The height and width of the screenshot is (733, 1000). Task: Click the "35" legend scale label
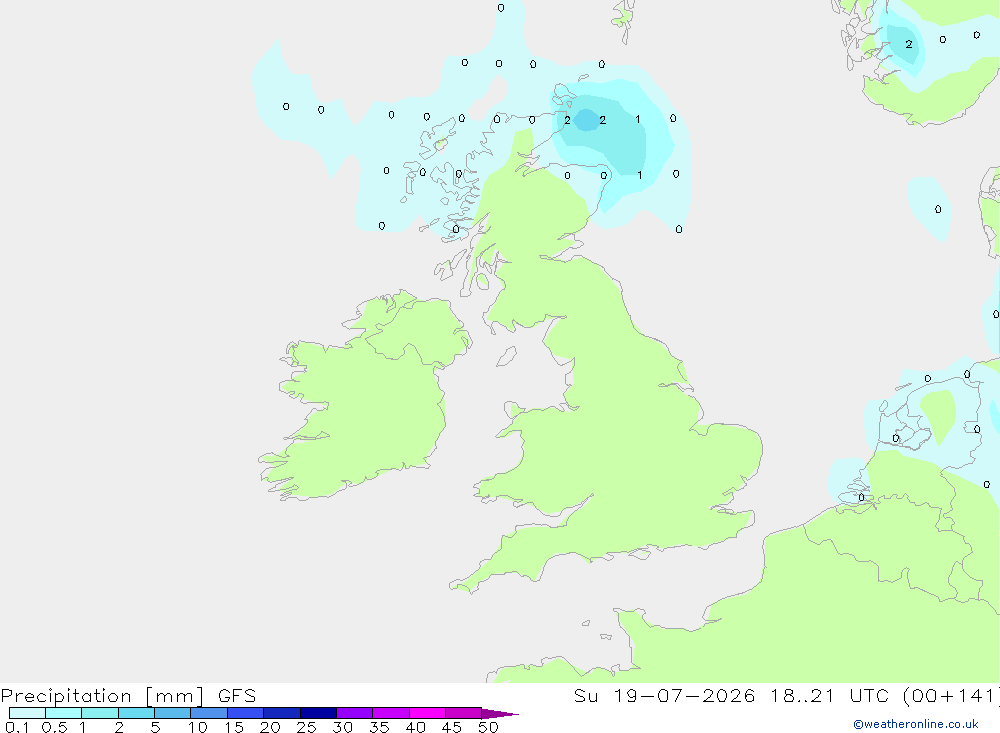tap(379, 727)
